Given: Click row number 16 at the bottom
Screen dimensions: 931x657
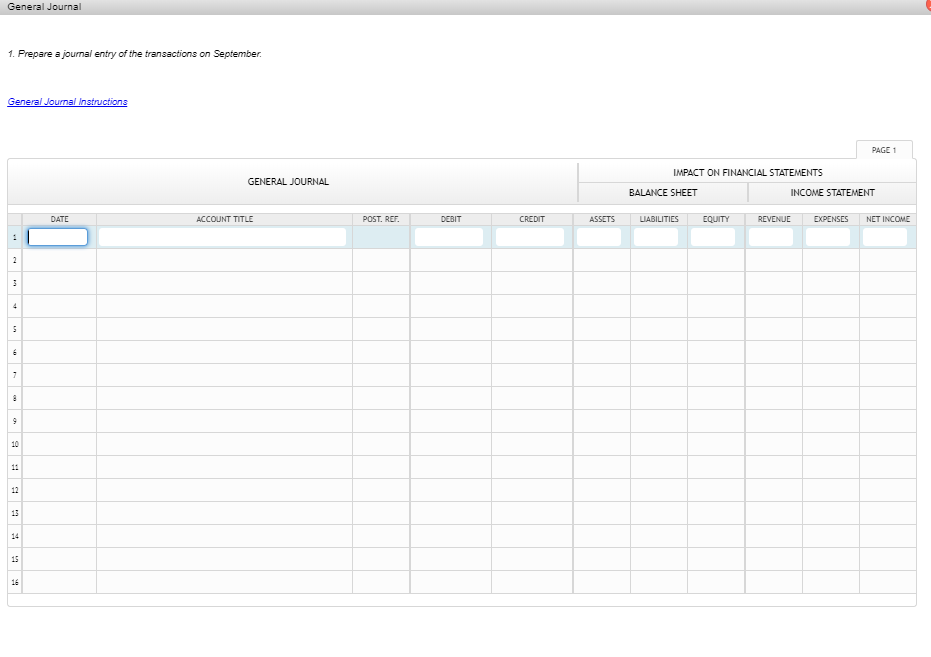Looking at the screenshot, I should (15, 582).
